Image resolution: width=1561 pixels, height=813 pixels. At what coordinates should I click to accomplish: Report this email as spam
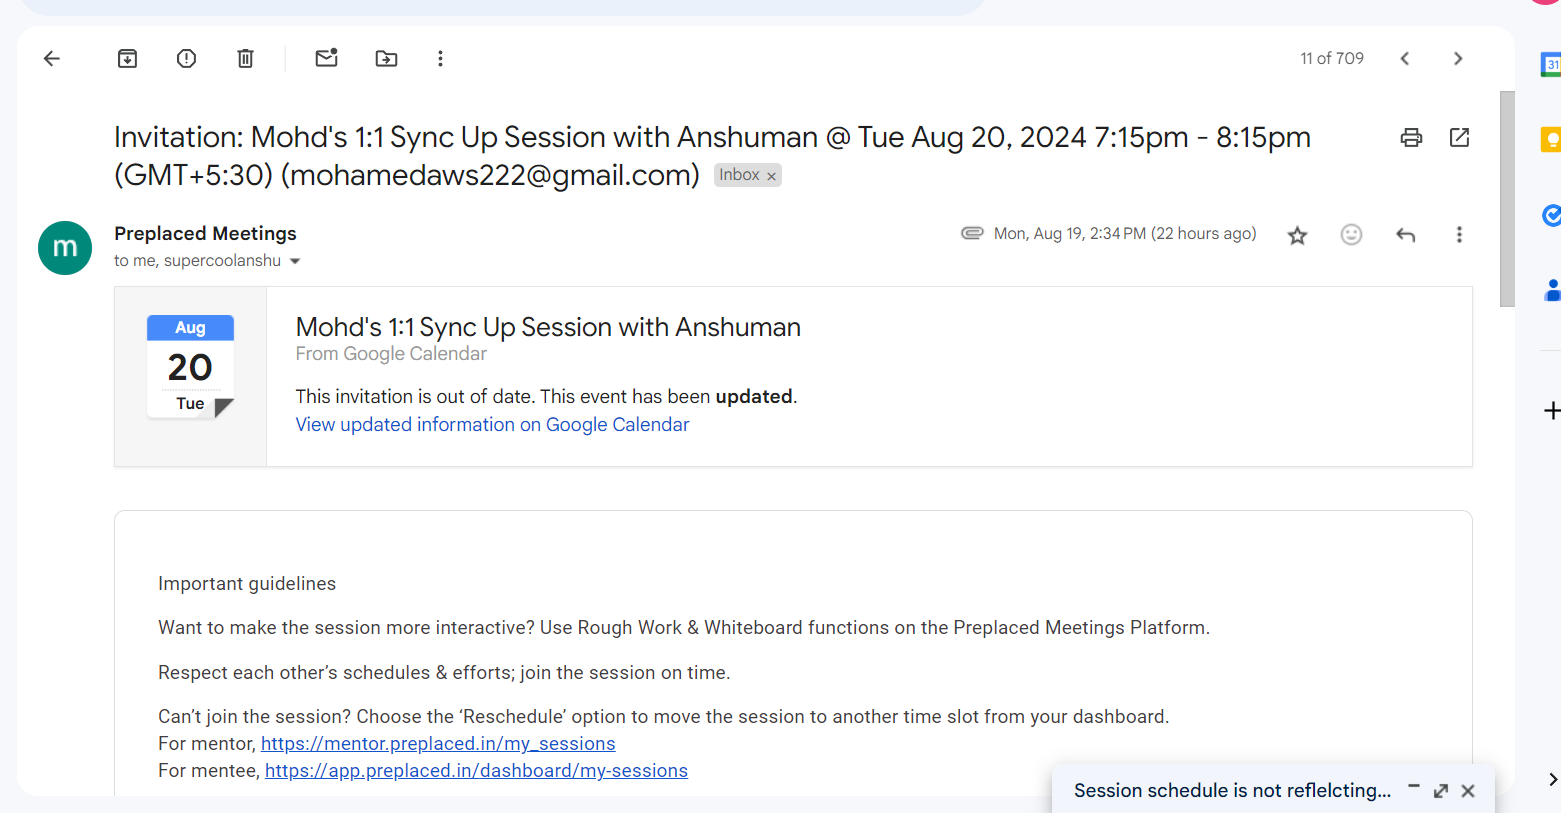[186, 59]
